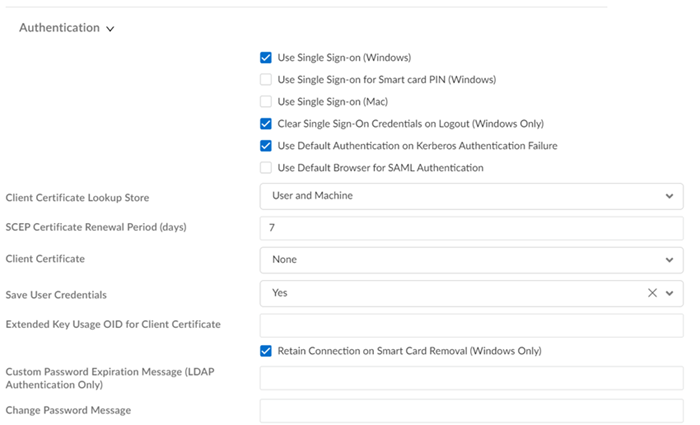Screen dimensions: 700x425
Task: Toggle Default Authentication on Kerberos Failure
Action: click(x=266, y=146)
